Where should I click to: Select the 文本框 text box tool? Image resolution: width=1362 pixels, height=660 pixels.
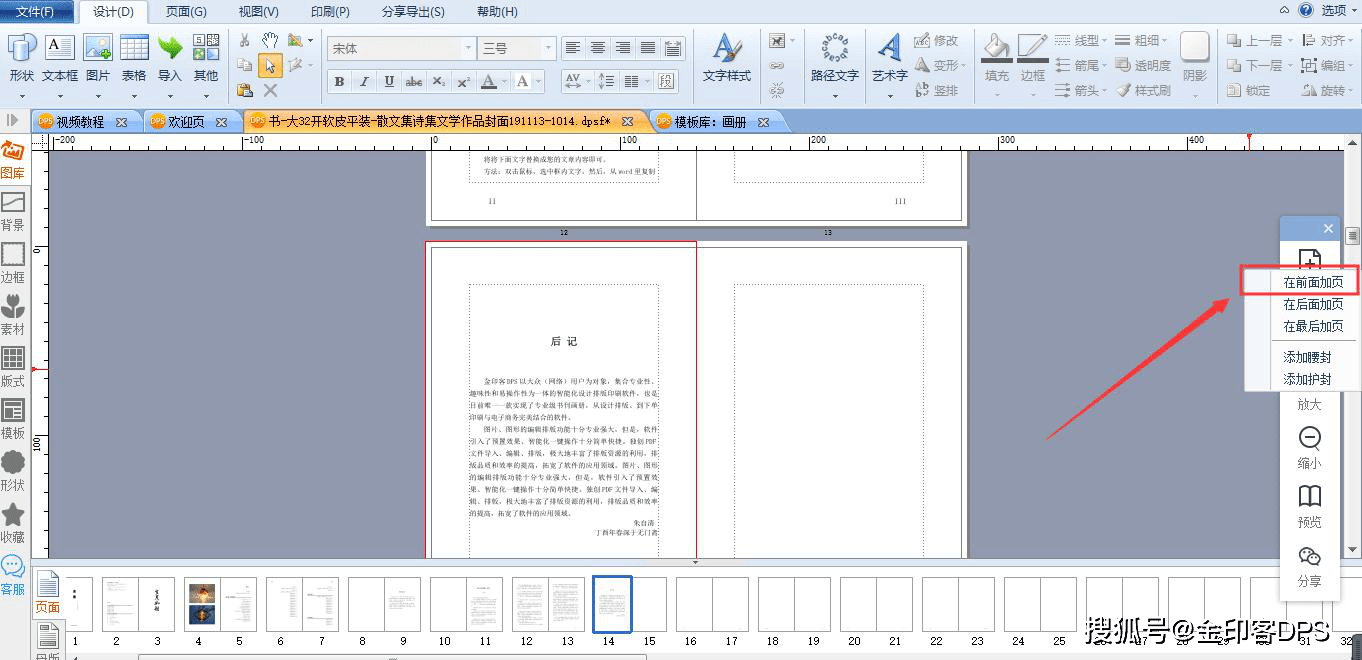click(x=60, y=58)
